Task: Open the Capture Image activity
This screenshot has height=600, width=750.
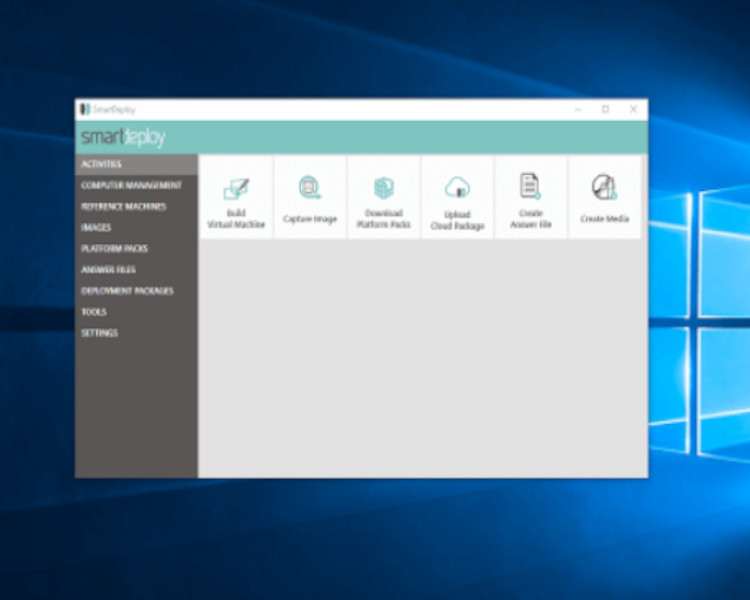Action: point(310,188)
